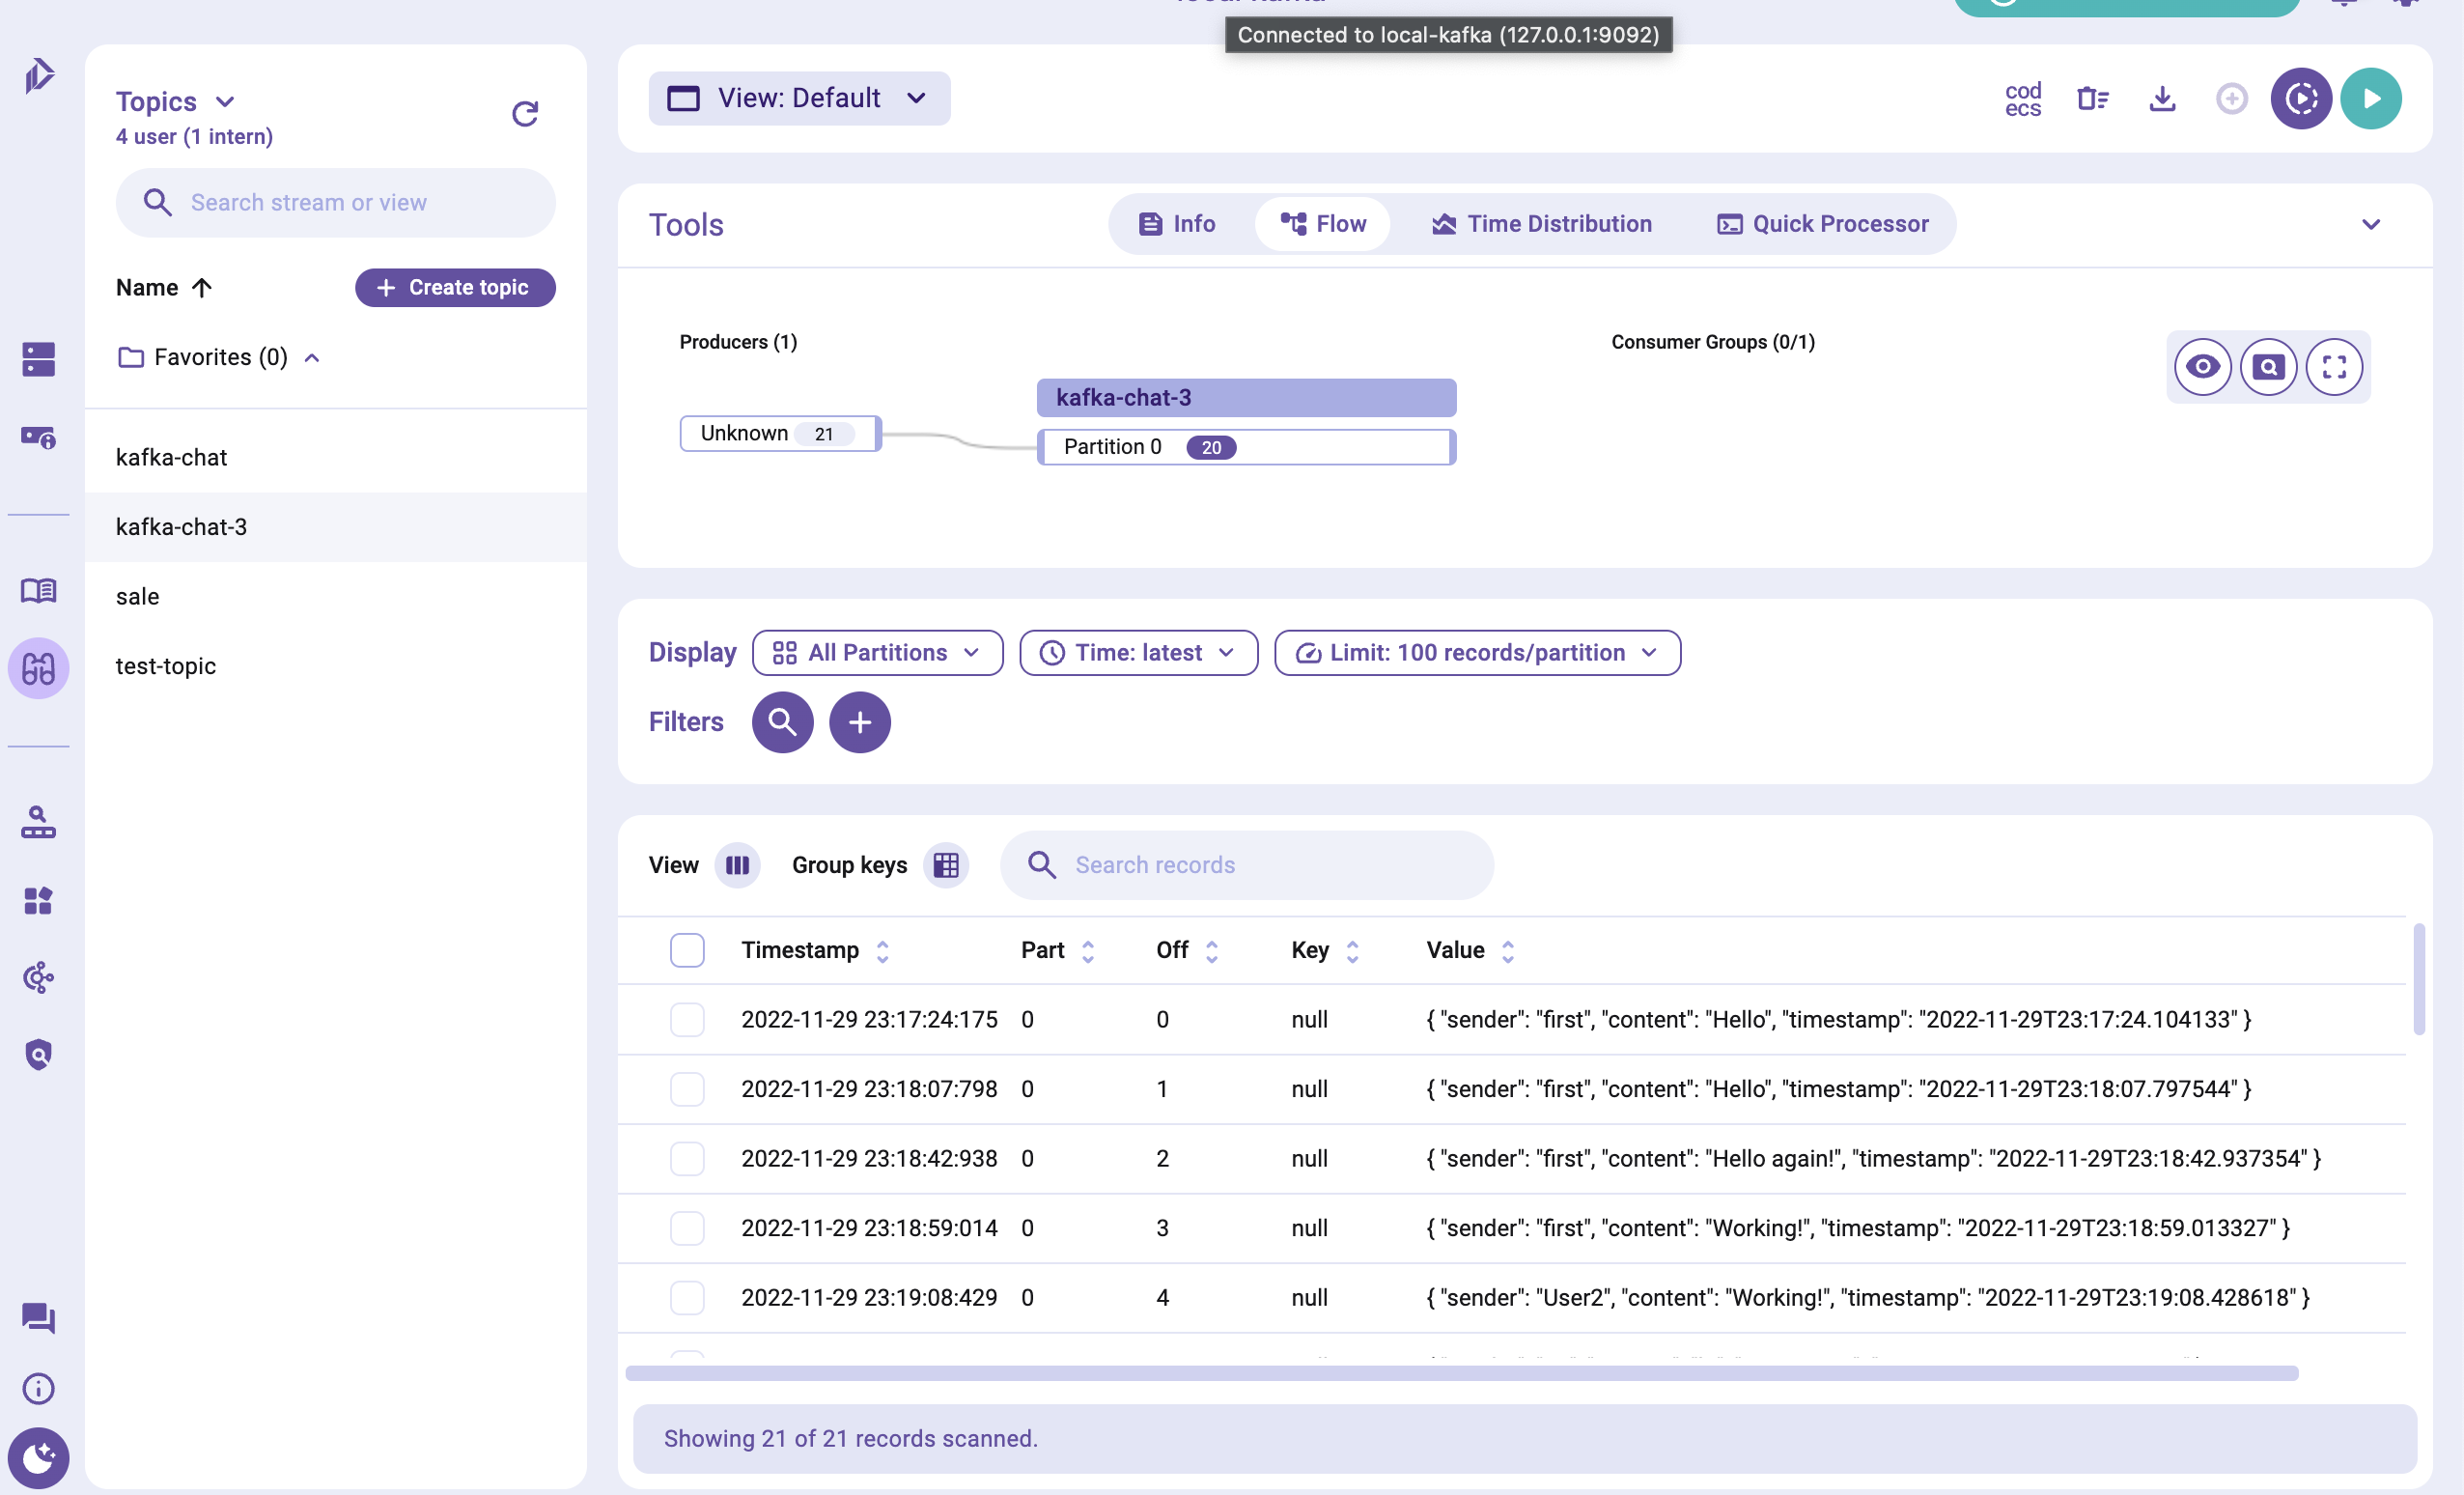Viewport: 2464px width, 1495px height.
Task: Click the horizontal scrollbar under records table
Action: 1460,1373
